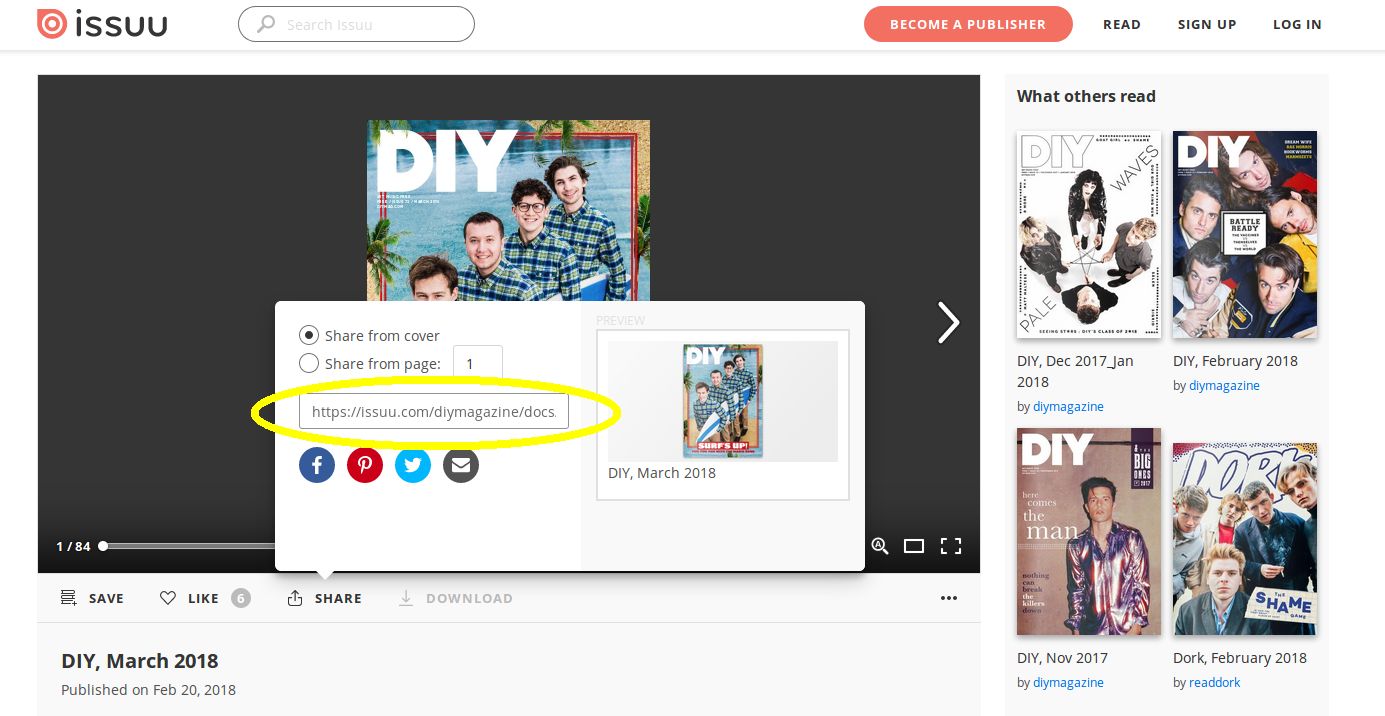Click the Like heart button
The width and height of the screenshot is (1385, 716).
click(189, 598)
